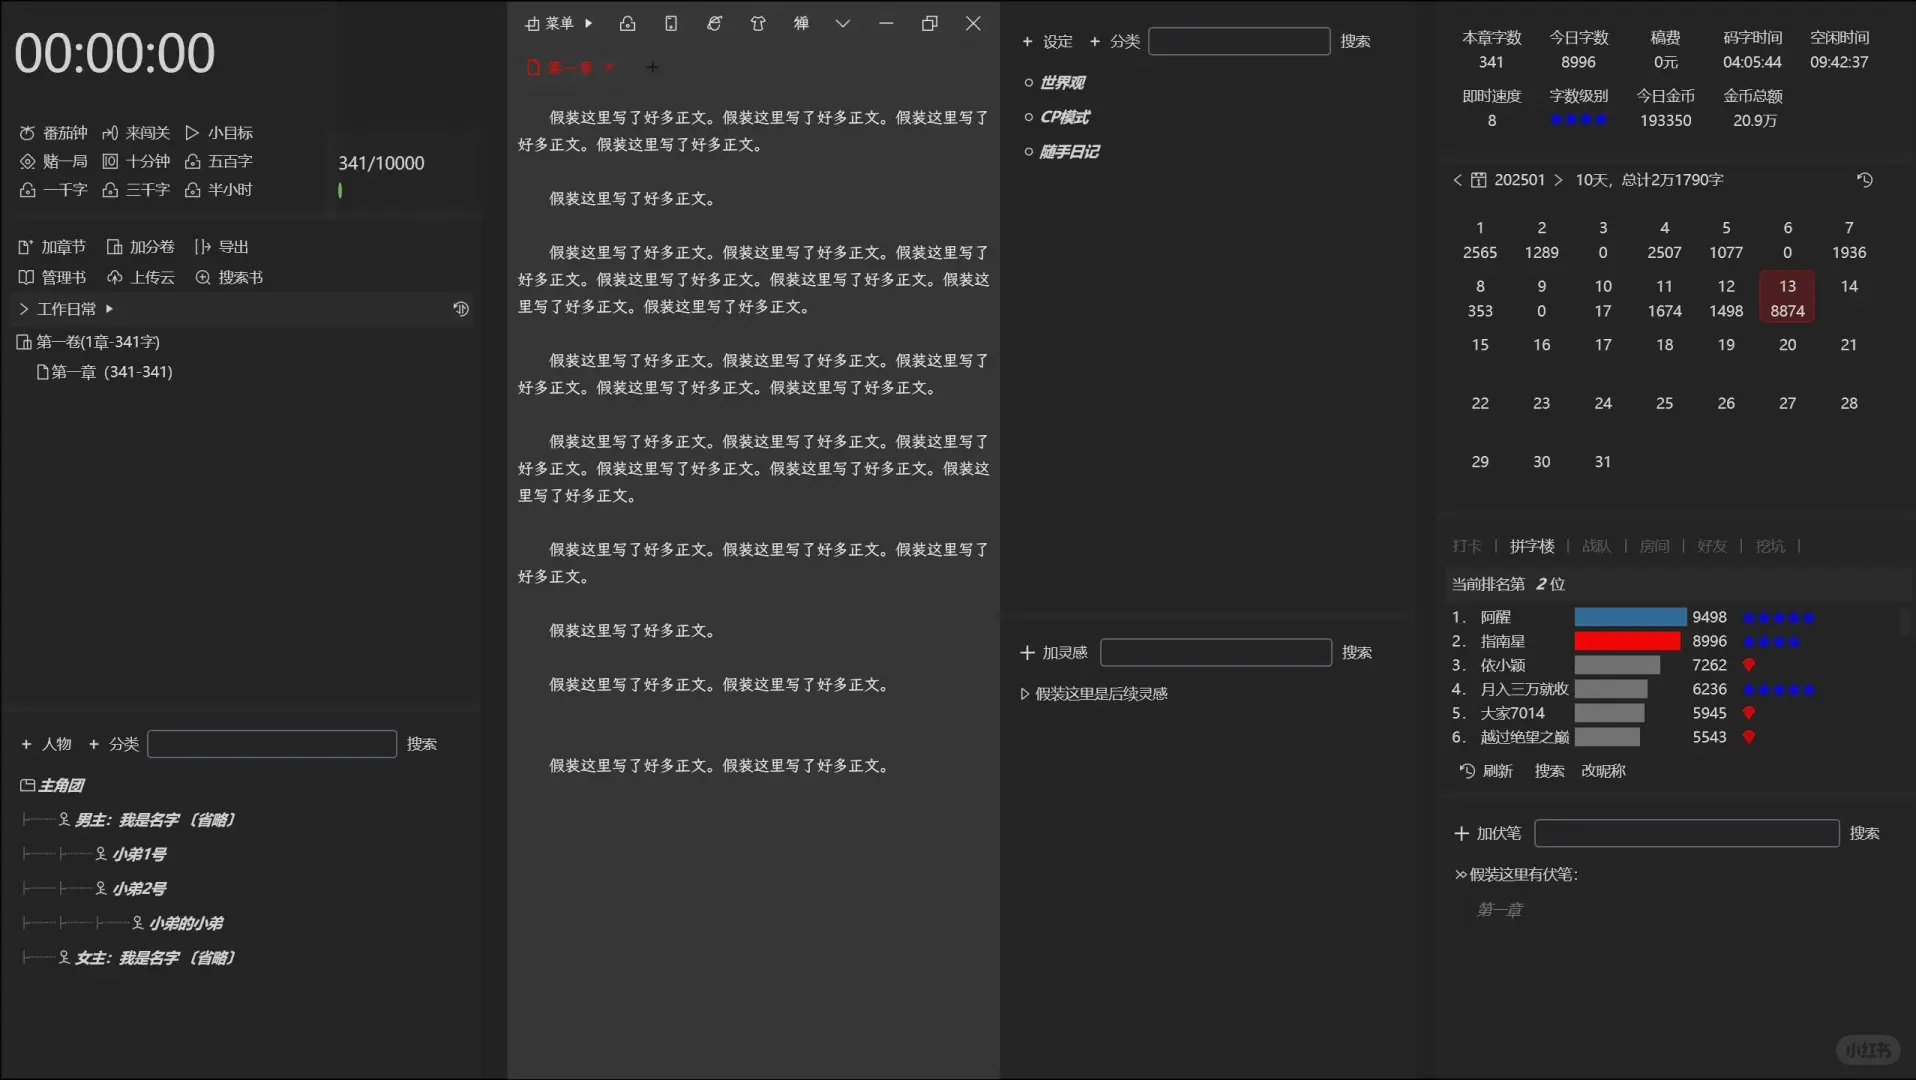1916x1080 pixels.
Task: Open the 来闯关 challenge mode
Action: click(137, 133)
